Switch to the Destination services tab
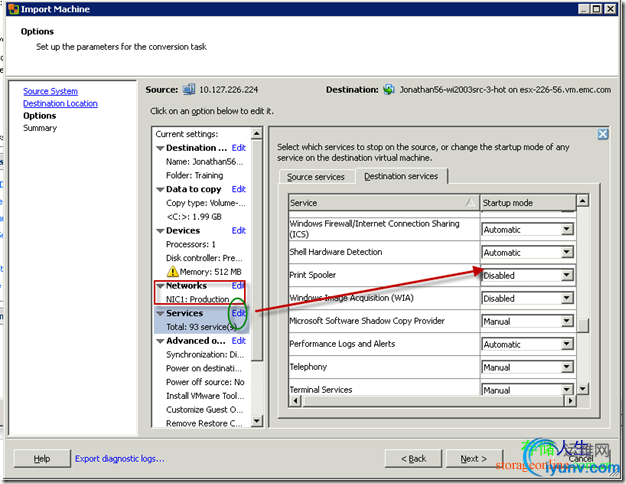Image resolution: width=626 pixels, height=484 pixels. (x=401, y=176)
